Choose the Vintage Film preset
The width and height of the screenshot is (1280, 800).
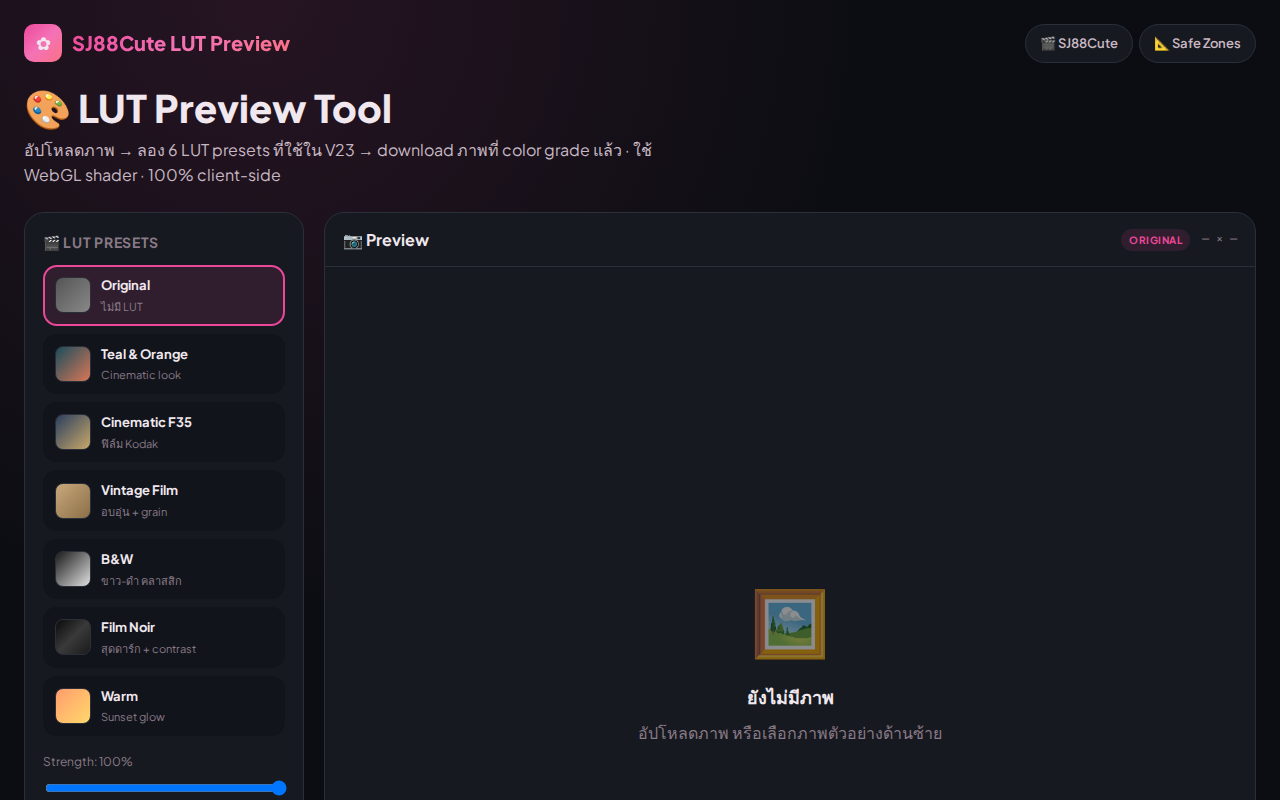click(164, 500)
